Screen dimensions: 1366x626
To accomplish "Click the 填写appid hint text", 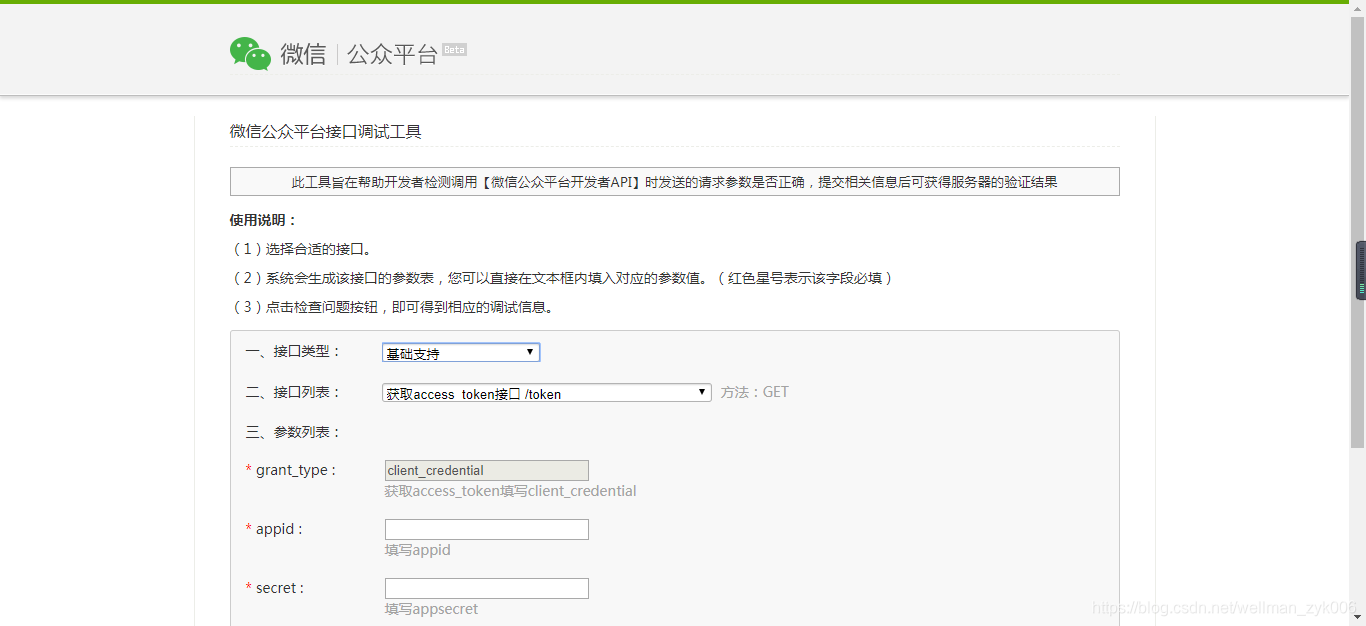I will click(x=418, y=550).
